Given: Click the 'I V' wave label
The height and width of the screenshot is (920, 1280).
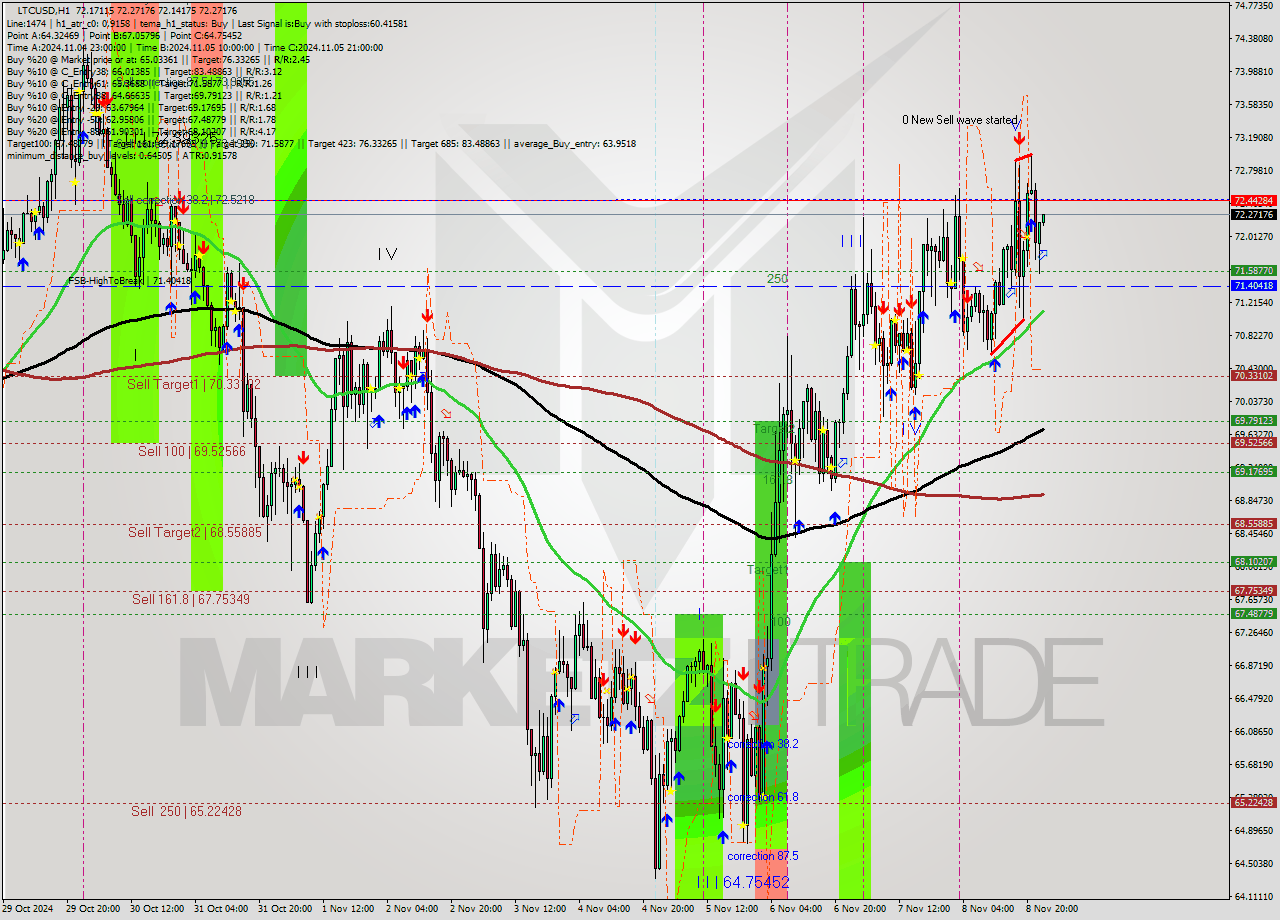Looking at the screenshot, I should pyautogui.click(x=387, y=255).
